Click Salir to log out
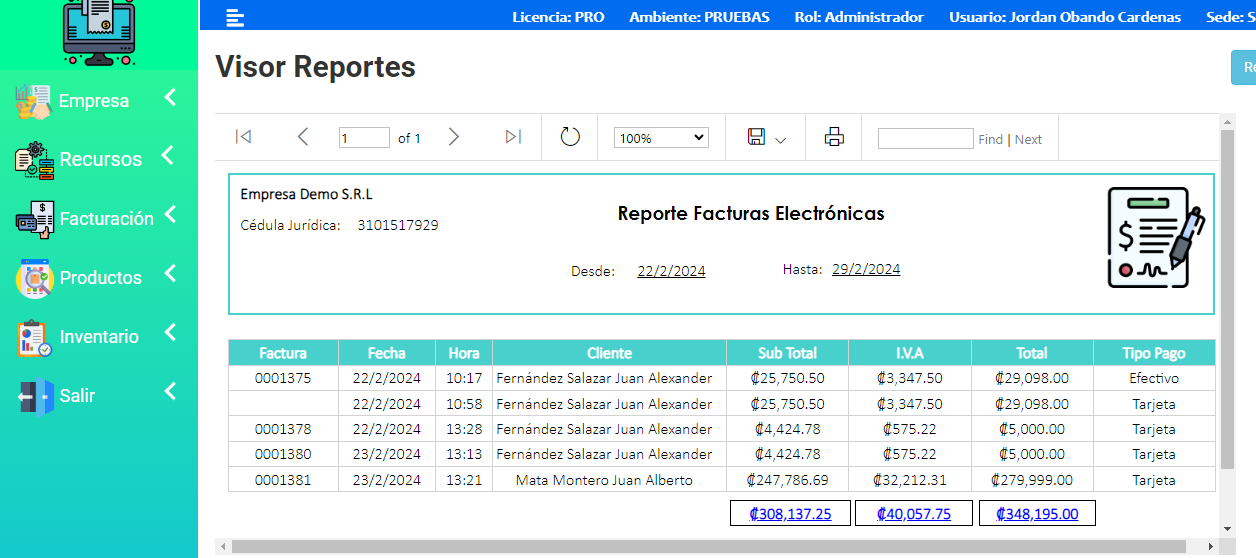The width and height of the screenshot is (1256, 558). click(x=77, y=396)
